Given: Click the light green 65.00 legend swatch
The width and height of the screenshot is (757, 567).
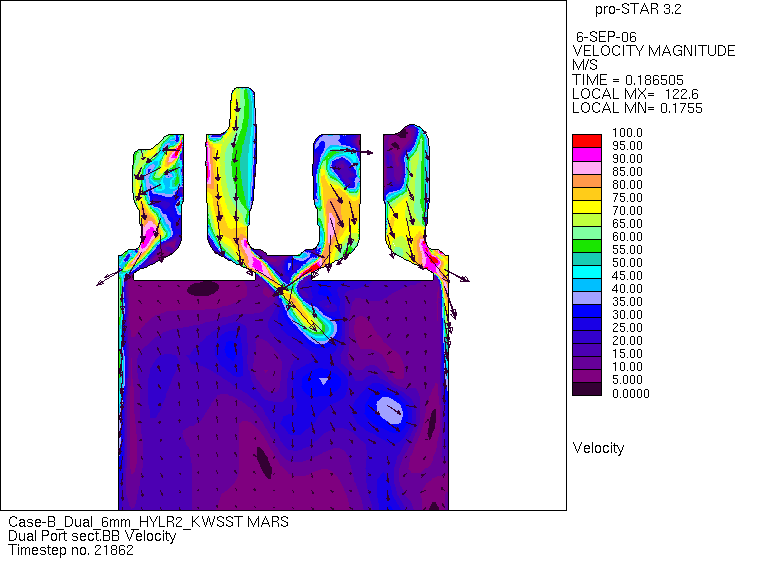Looking at the screenshot, I should point(587,232).
